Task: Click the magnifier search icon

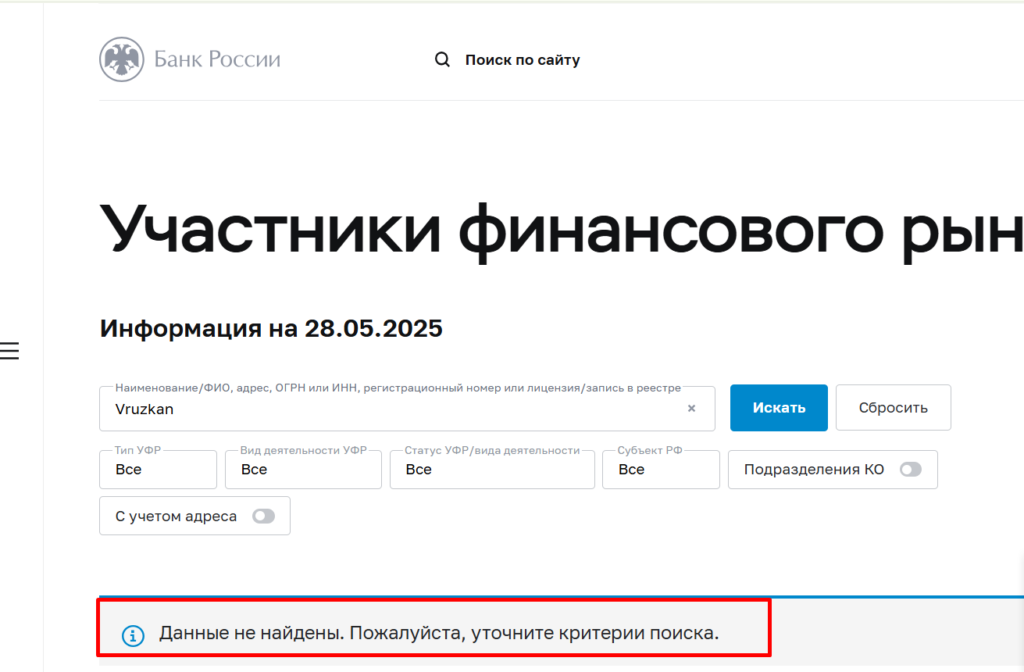Action: point(442,59)
